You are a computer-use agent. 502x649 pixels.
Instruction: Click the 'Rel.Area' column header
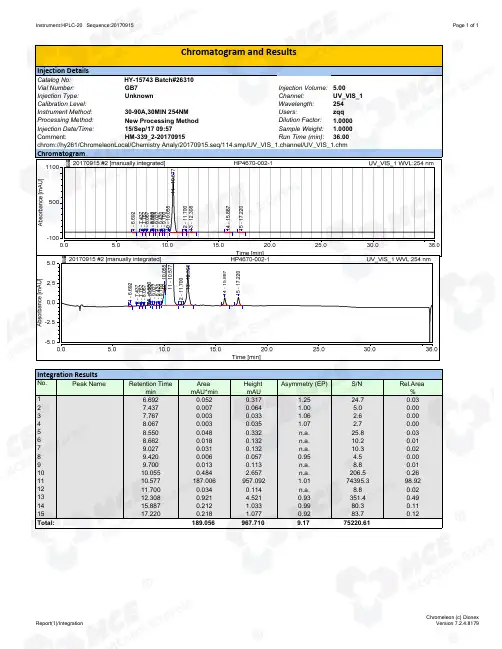[x=412, y=384]
